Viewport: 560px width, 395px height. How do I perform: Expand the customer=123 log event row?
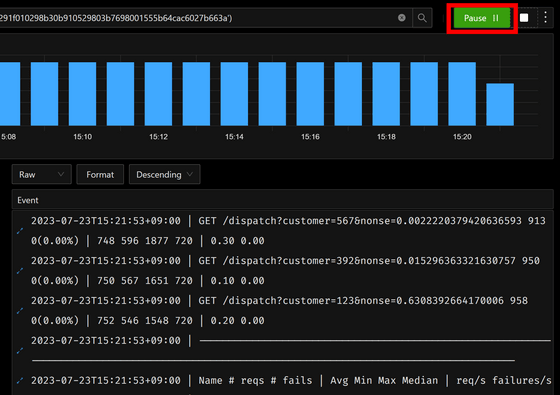(20, 311)
